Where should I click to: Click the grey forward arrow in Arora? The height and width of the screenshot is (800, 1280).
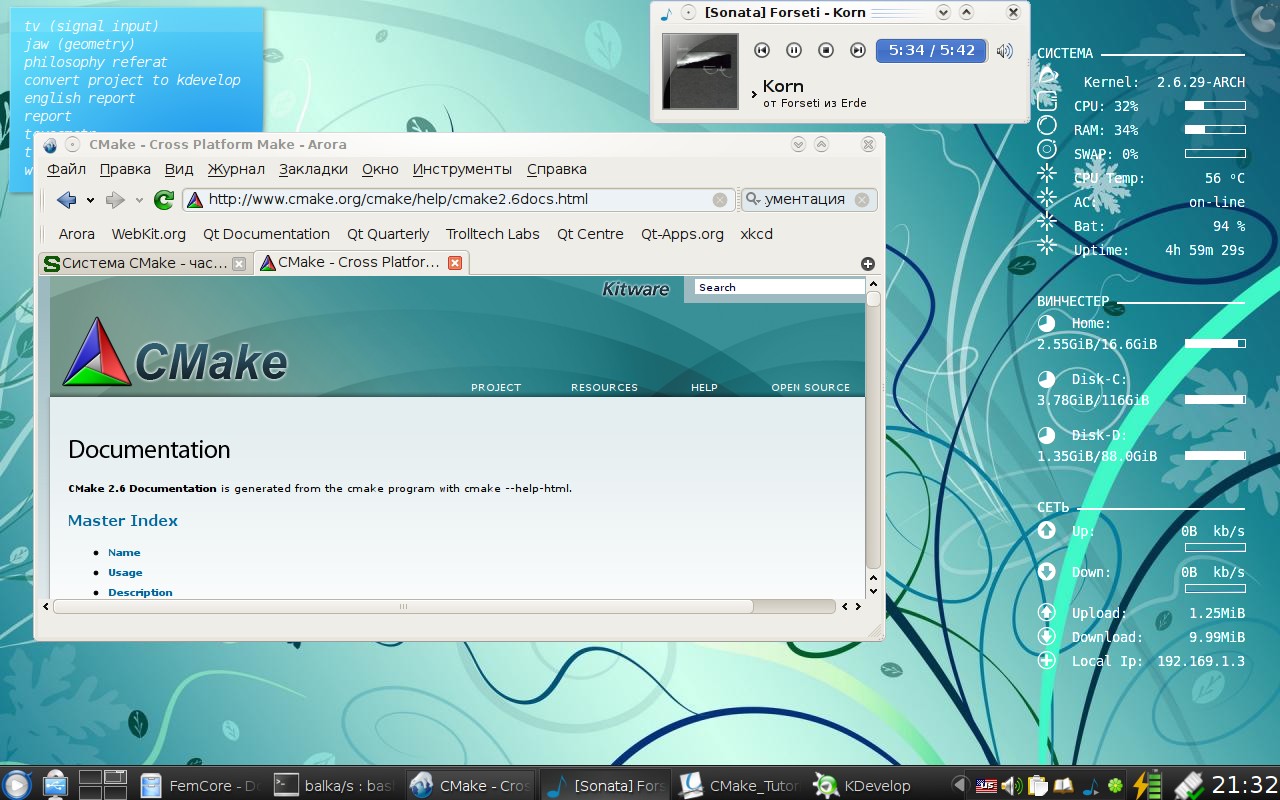[x=115, y=200]
